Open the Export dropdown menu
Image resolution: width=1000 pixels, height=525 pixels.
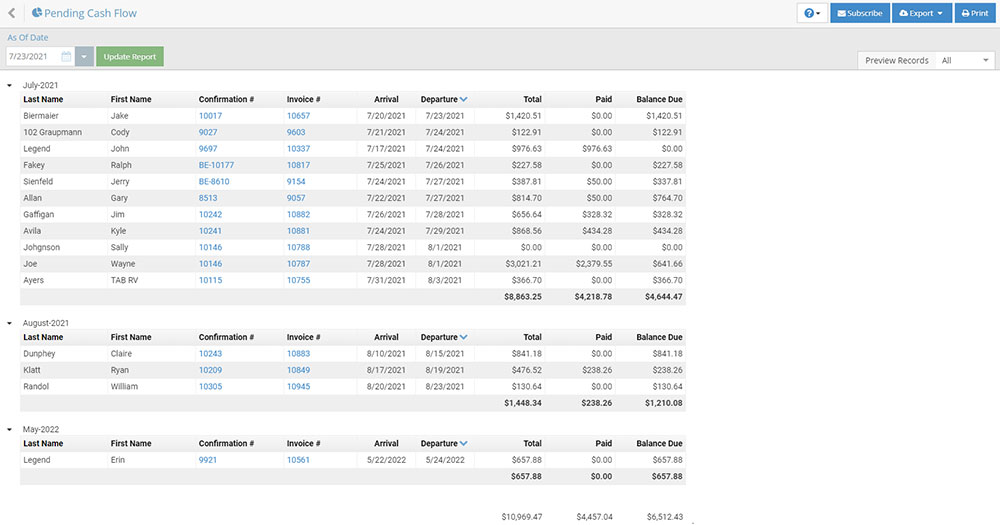point(921,13)
